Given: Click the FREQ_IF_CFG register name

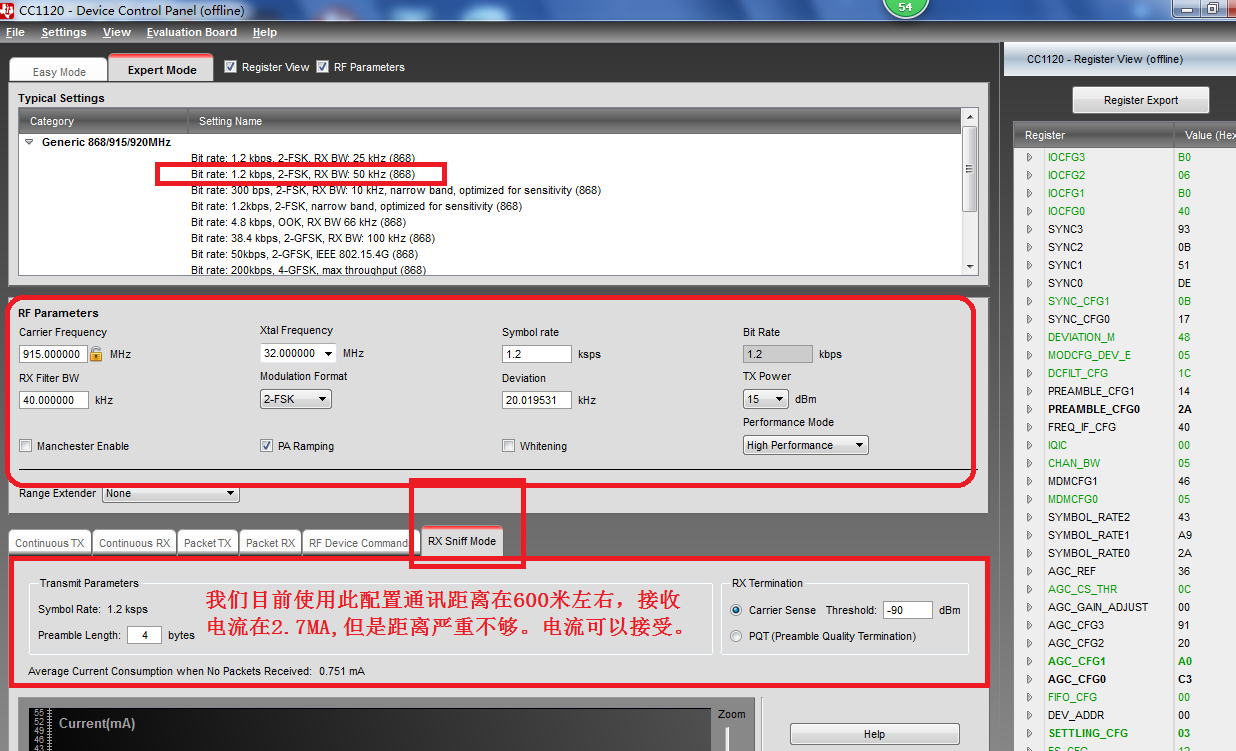Looking at the screenshot, I should (1083, 427).
